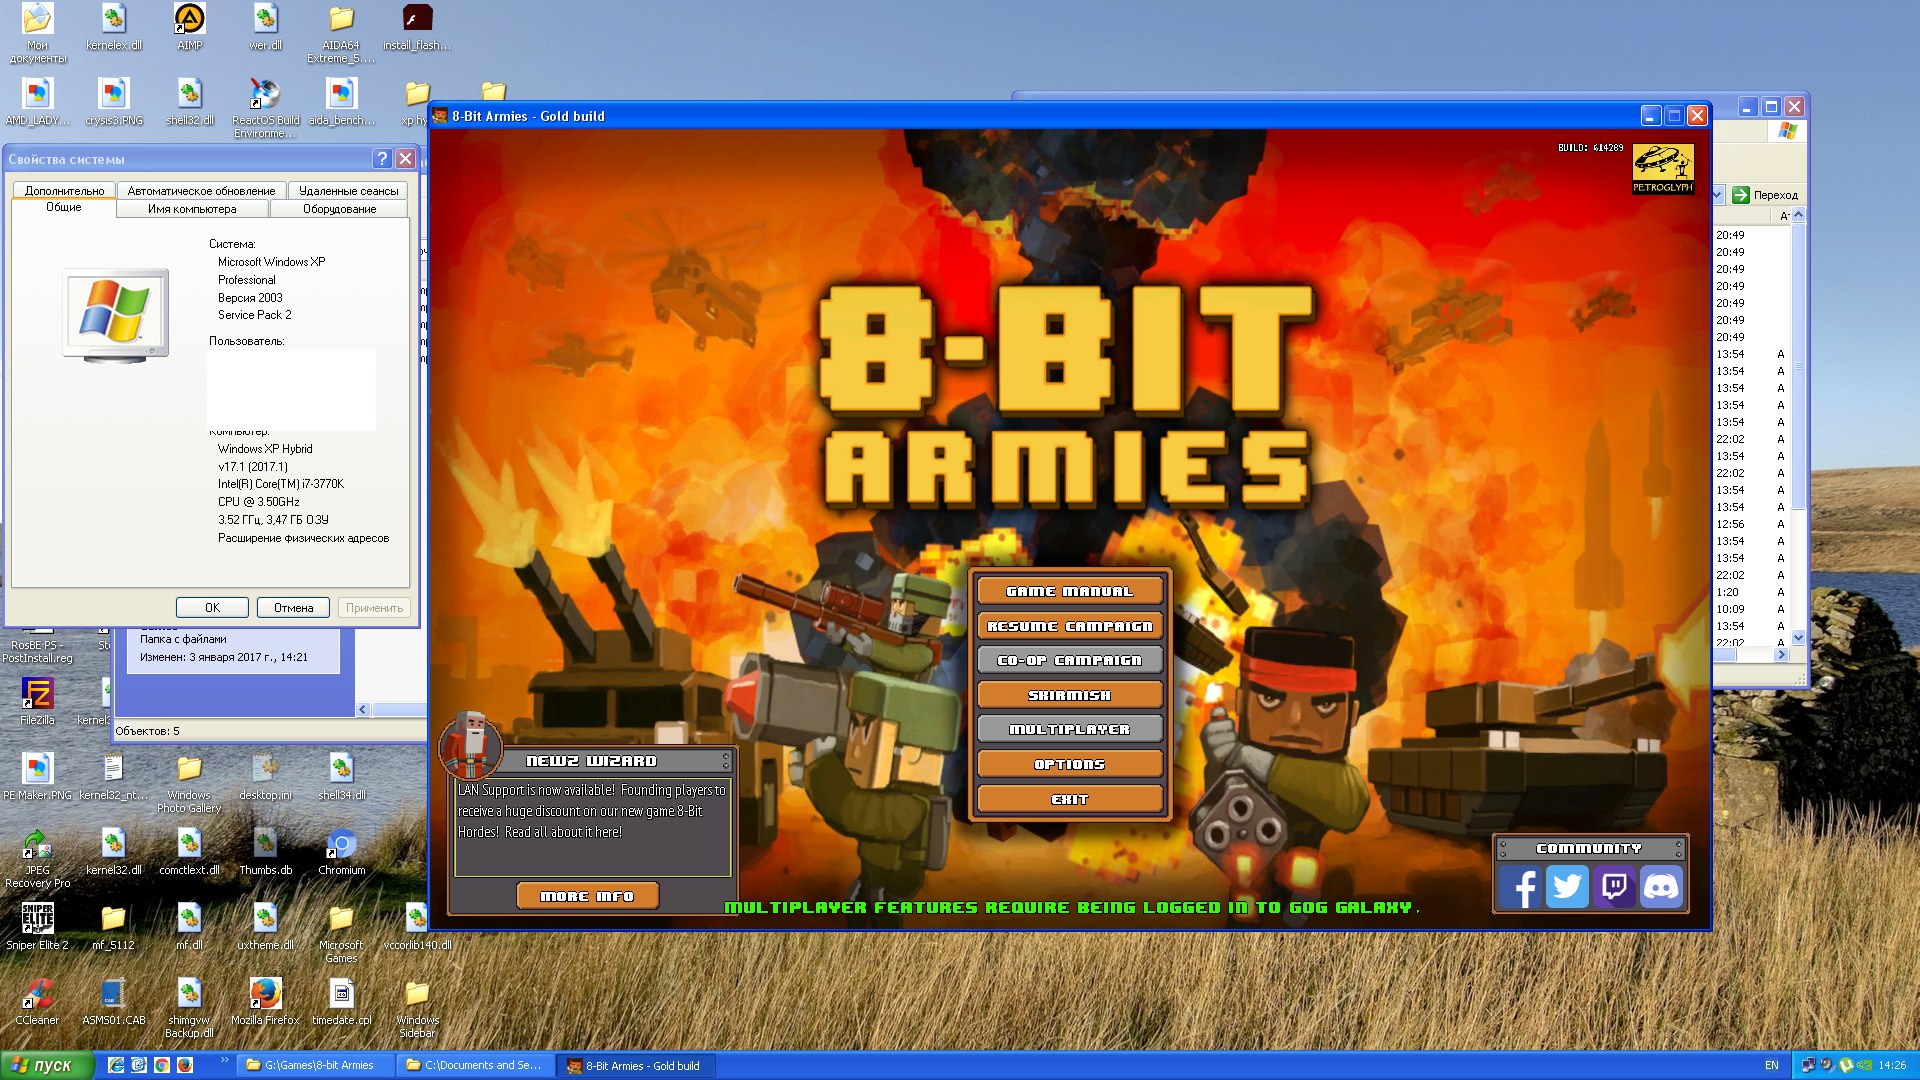This screenshot has width=1920, height=1080.
Task: Click the horizontal scroll left arrow in folder window
Action: click(363, 709)
